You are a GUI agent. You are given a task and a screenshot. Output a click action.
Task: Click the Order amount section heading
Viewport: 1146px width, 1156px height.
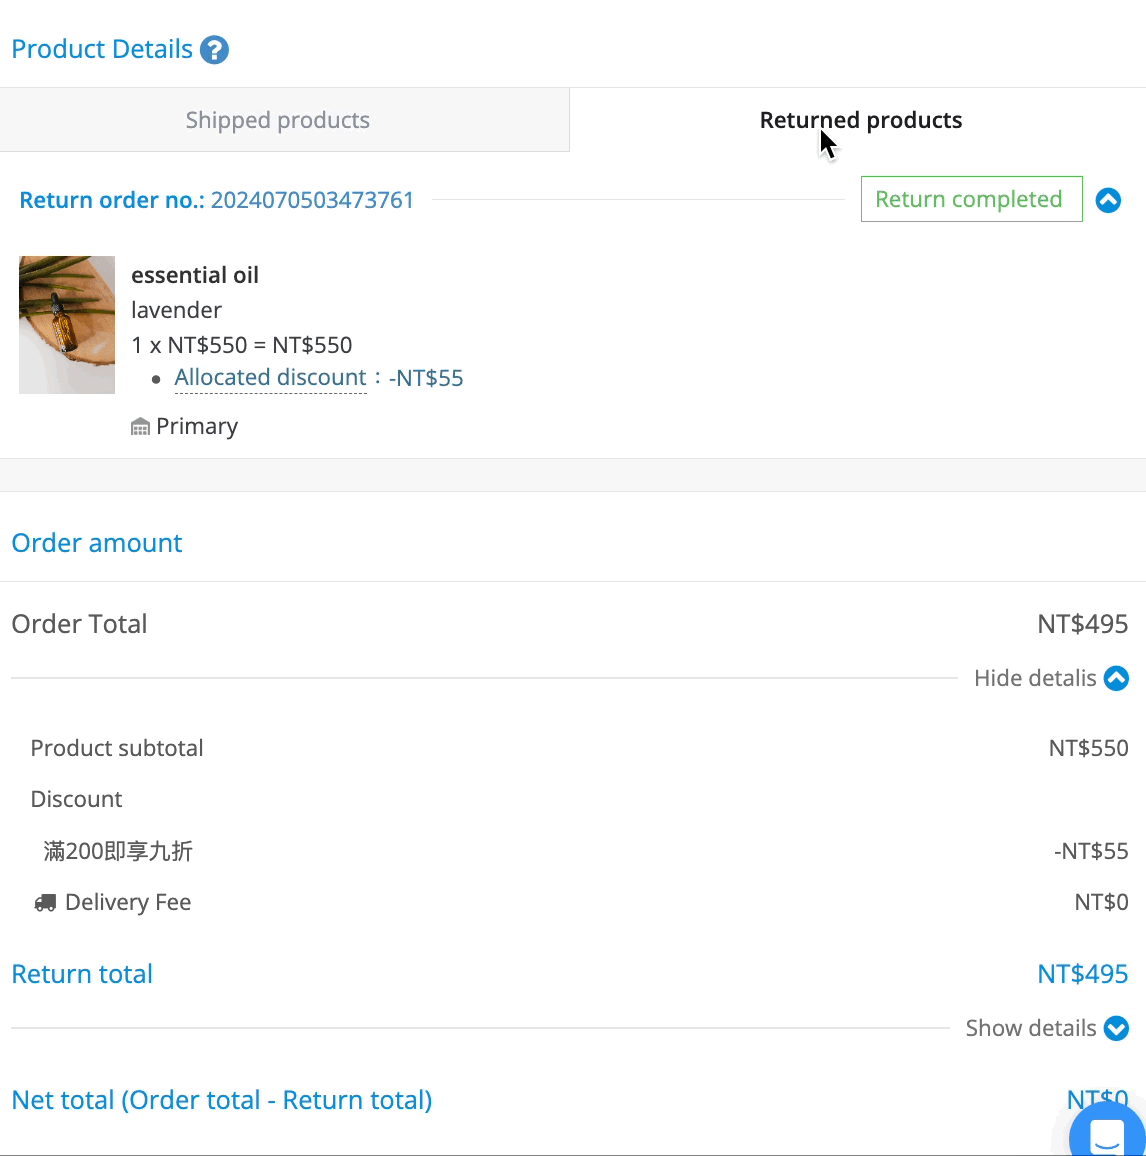tap(97, 543)
